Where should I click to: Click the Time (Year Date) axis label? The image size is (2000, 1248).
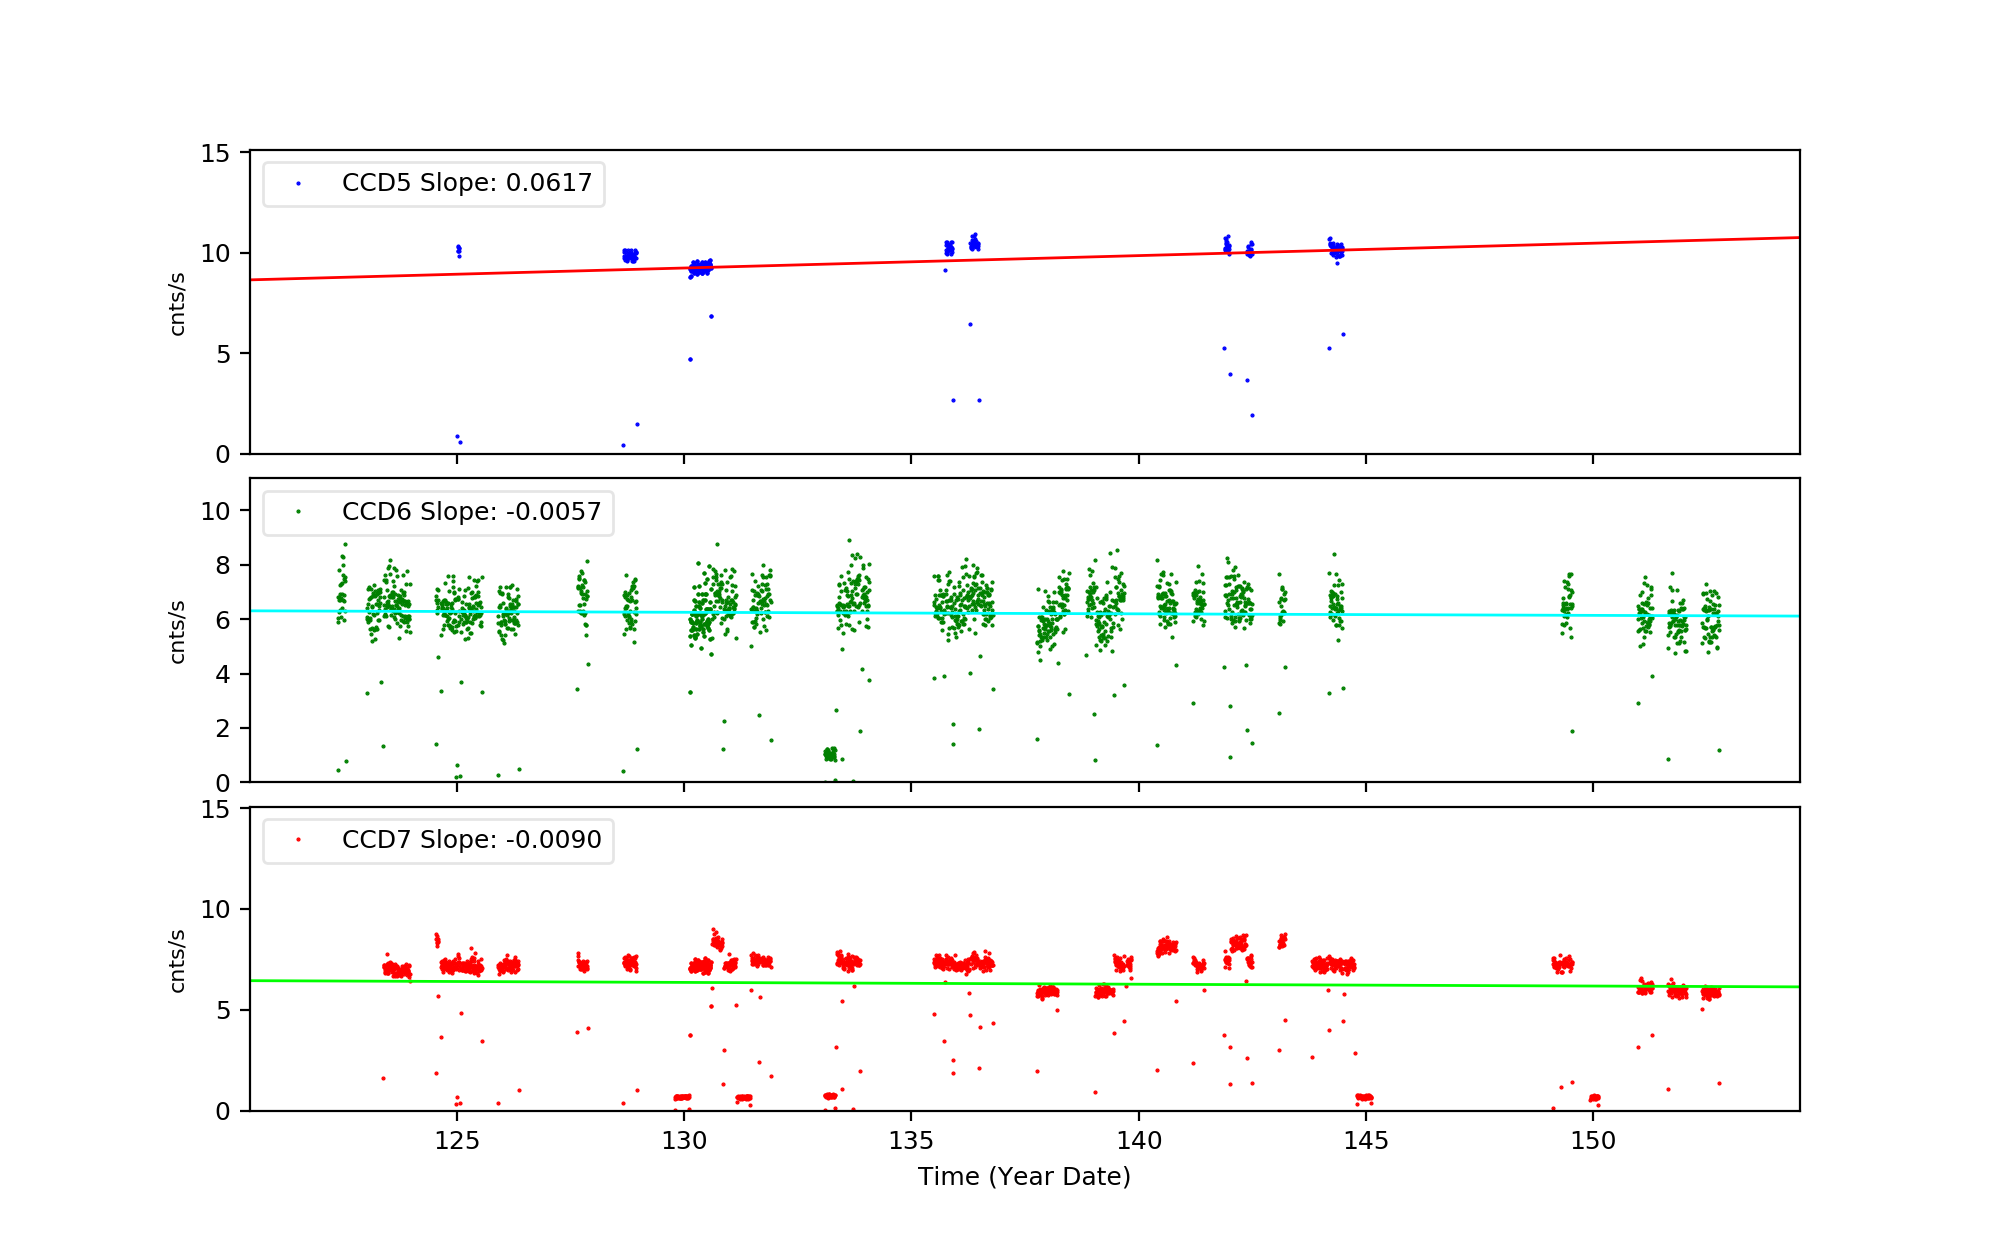(1024, 1177)
